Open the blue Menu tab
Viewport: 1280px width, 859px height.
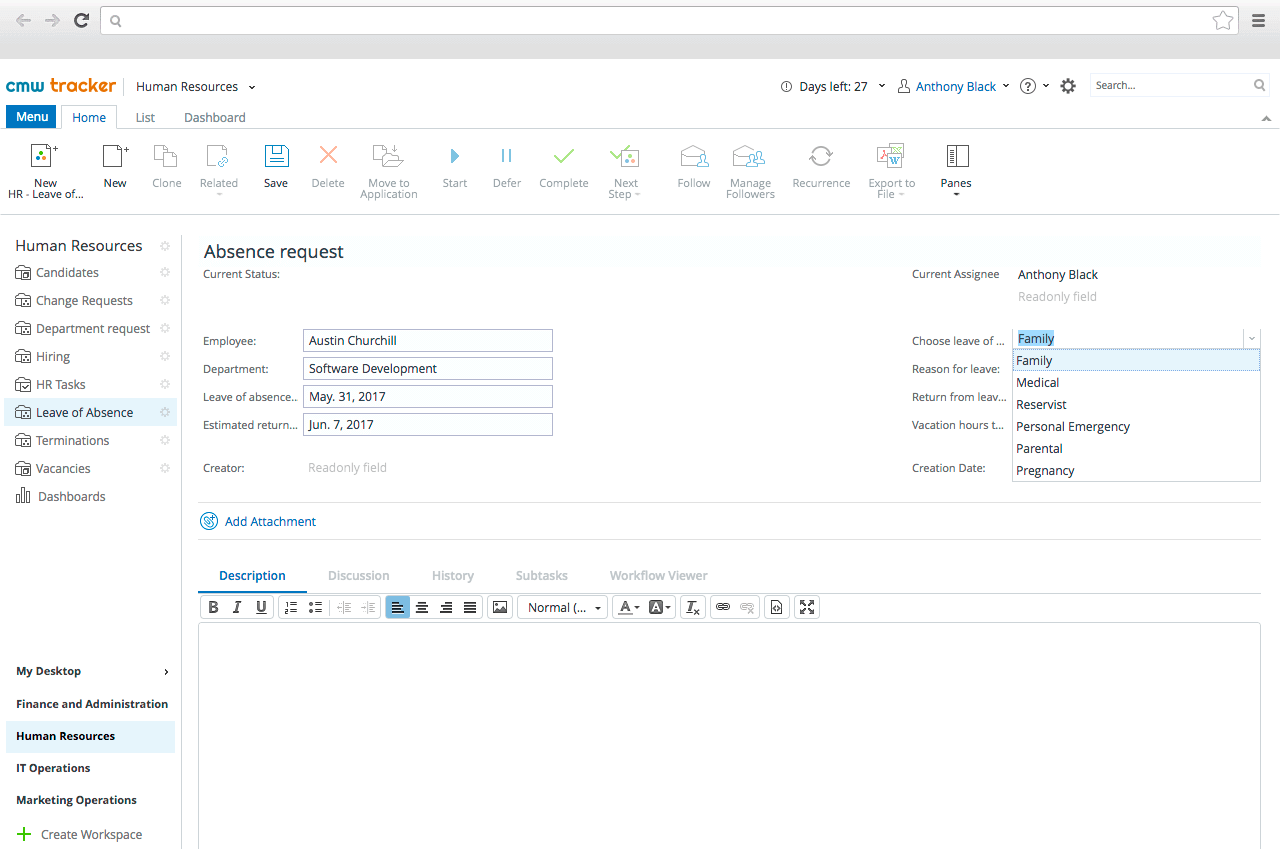pos(32,117)
